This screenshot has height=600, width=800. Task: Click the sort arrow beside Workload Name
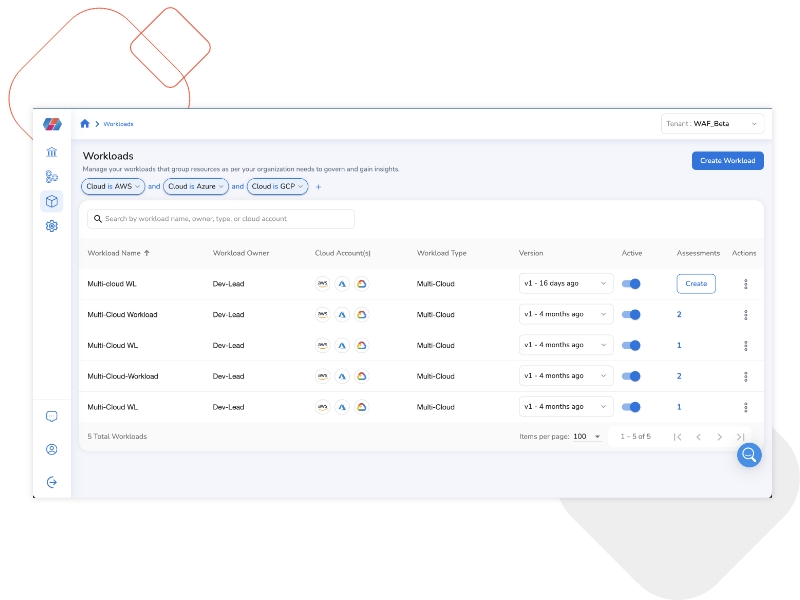pos(147,253)
